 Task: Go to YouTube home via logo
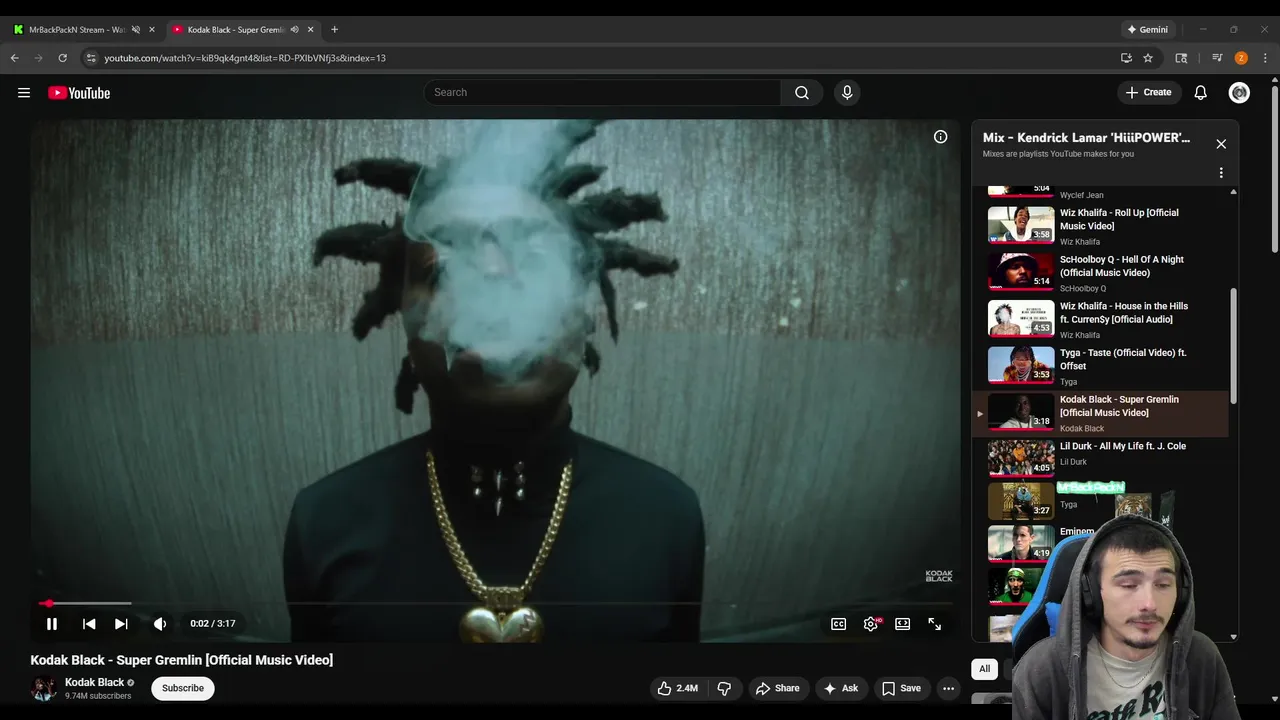[x=79, y=93]
